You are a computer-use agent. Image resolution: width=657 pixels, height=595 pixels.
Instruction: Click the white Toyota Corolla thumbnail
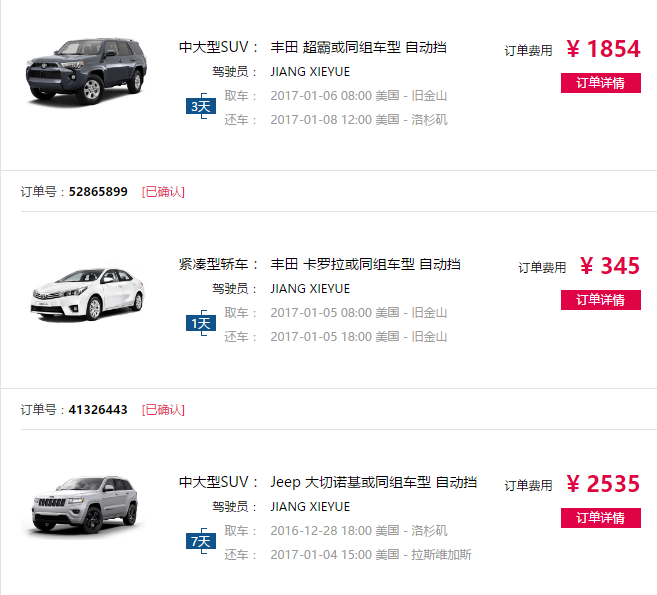87,295
